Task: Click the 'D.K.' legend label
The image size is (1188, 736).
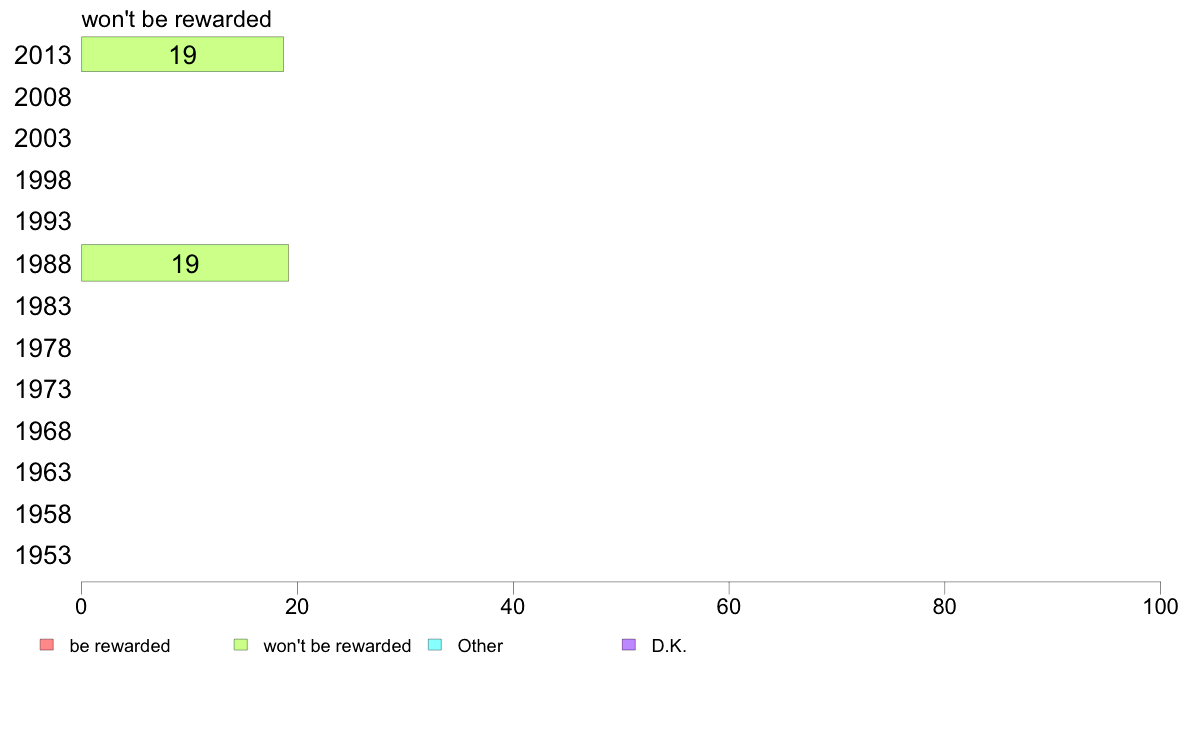Action: coord(669,646)
